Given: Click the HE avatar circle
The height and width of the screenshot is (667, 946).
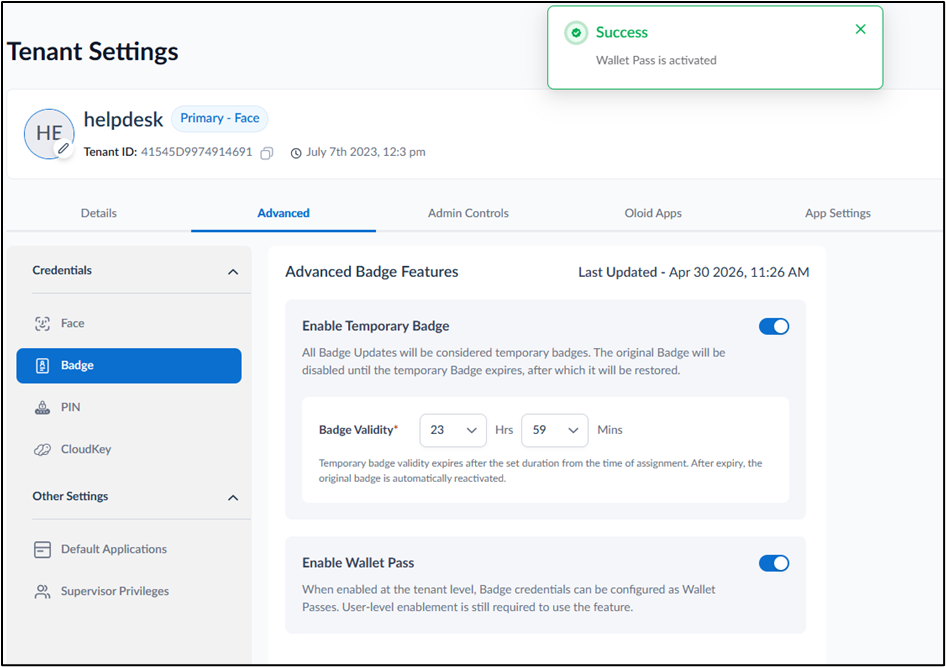Looking at the screenshot, I should pyautogui.click(x=49, y=134).
